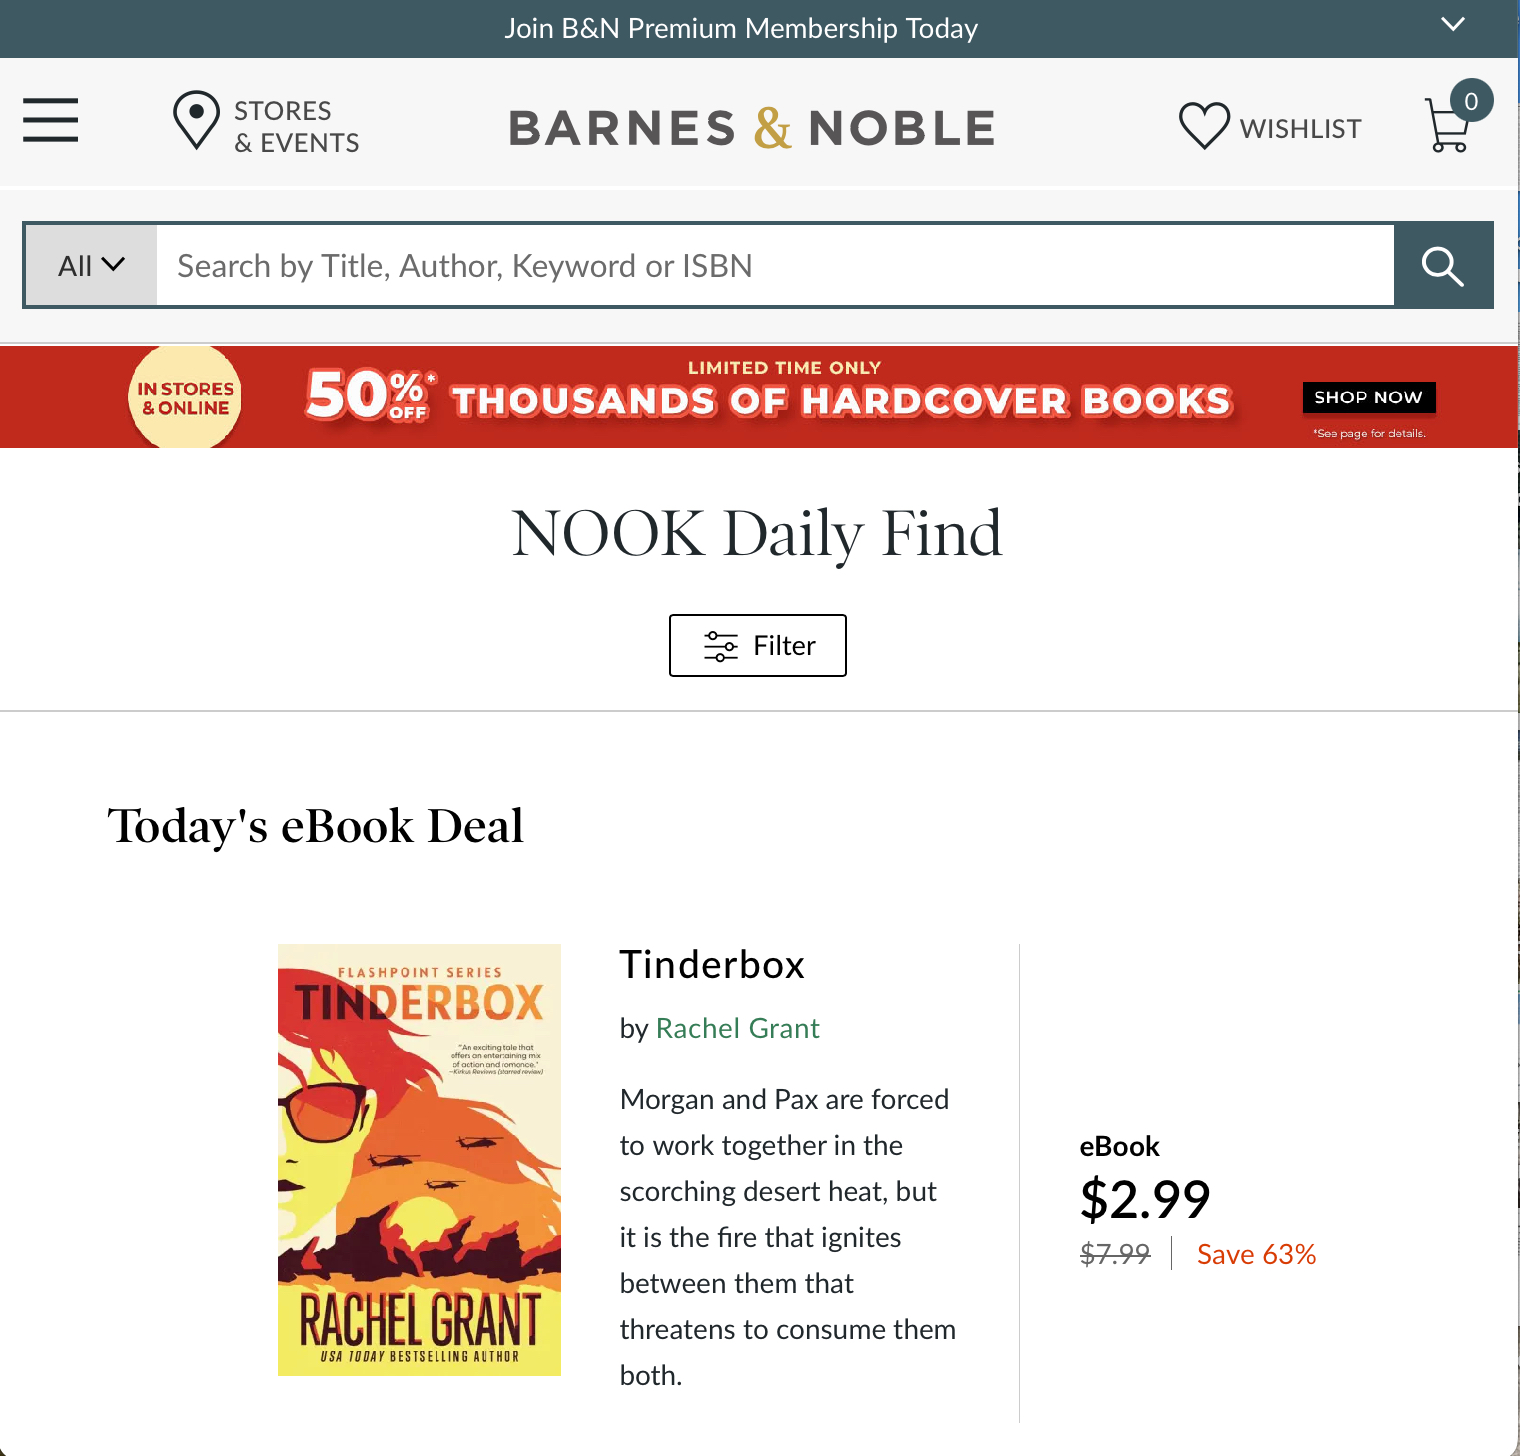Image resolution: width=1520 pixels, height=1456 pixels.
Task: Click the search text field
Action: [x=775, y=266]
